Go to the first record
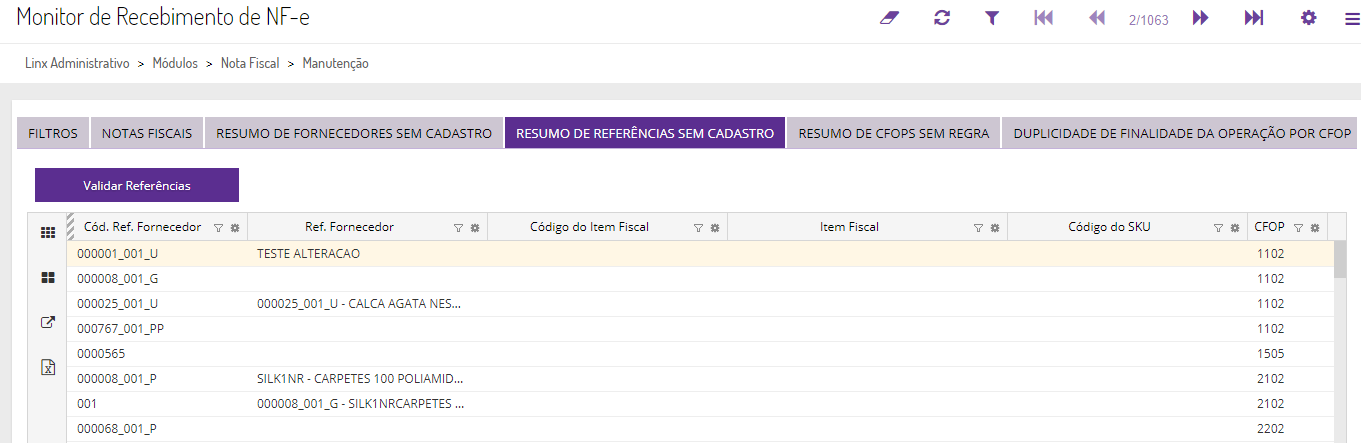This screenshot has width=1361, height=443. [1043, 18]
